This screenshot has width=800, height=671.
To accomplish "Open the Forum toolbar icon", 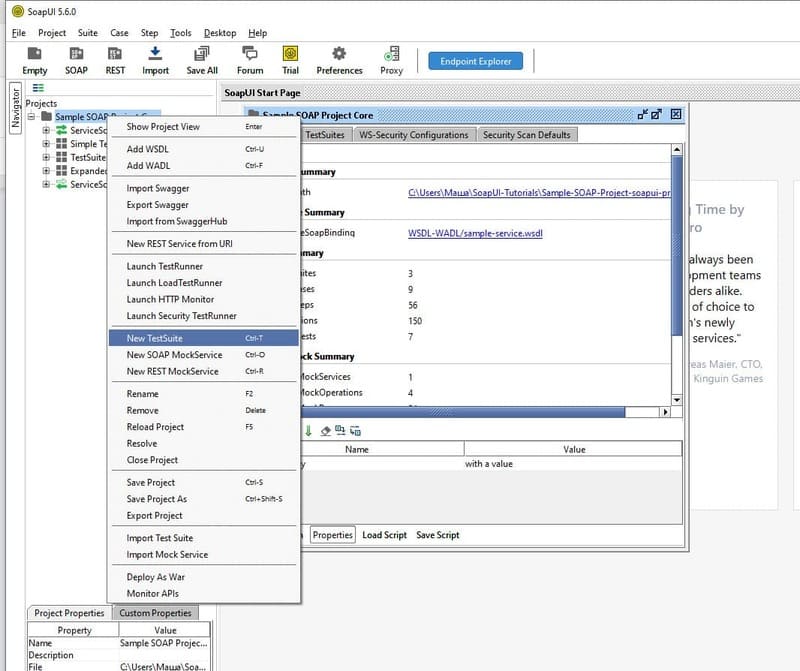I will click(250, 55).
